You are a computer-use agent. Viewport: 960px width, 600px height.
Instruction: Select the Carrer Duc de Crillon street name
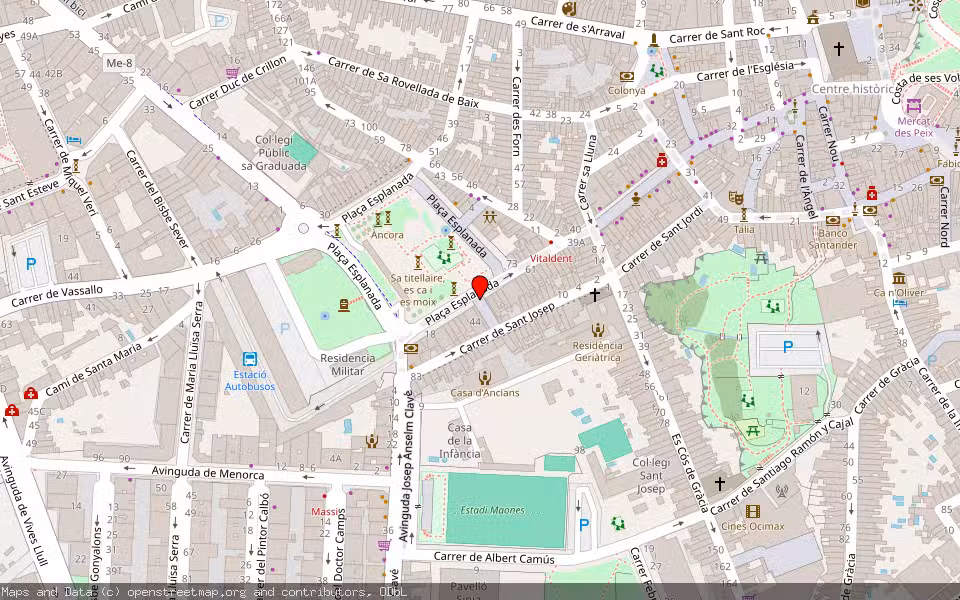pyautogui.click(x=238, y=82)
